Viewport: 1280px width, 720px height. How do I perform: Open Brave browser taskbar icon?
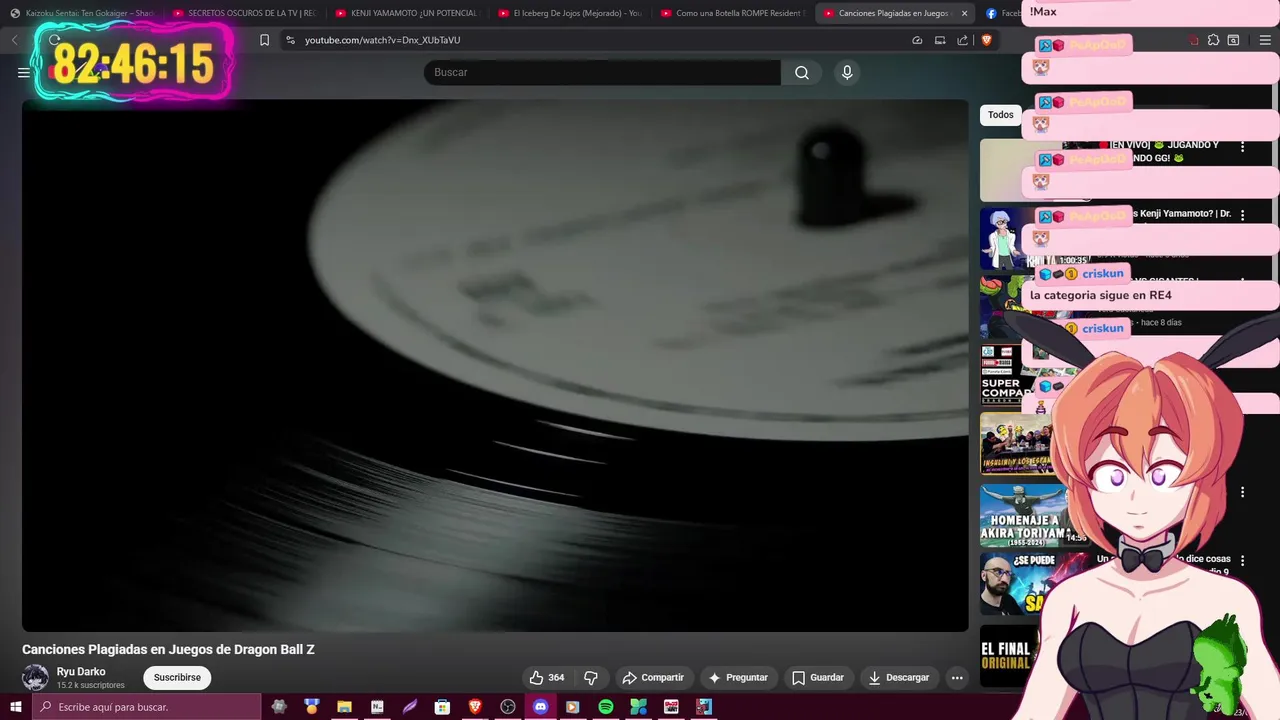(x=475, y=707)
